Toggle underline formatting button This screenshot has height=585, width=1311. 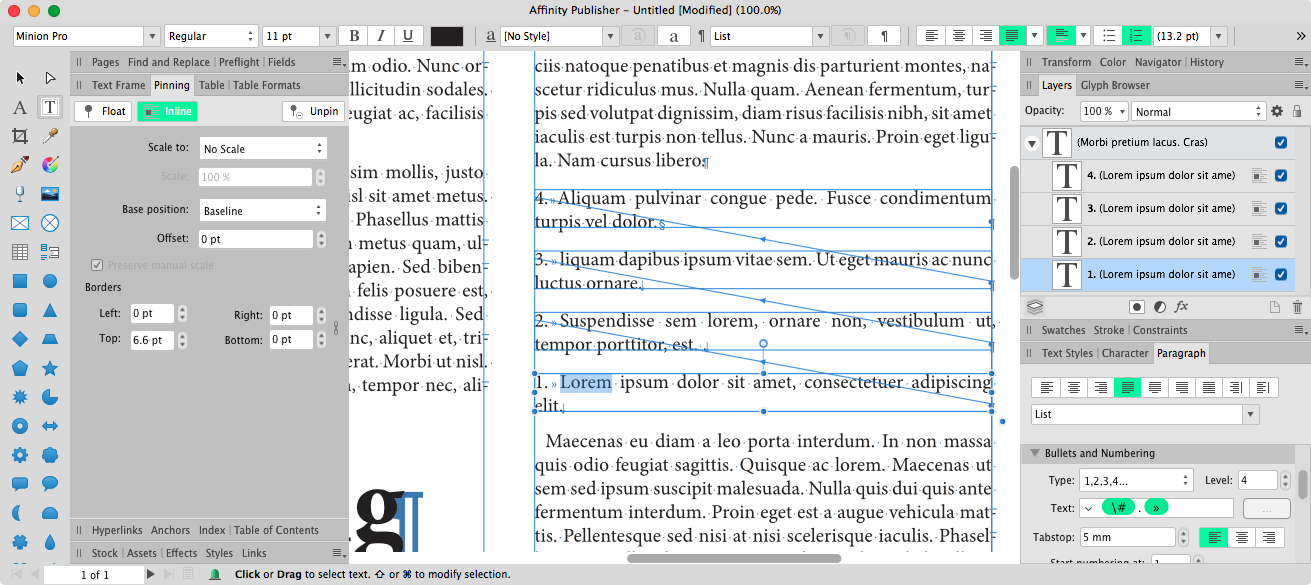tap(407, 36)
